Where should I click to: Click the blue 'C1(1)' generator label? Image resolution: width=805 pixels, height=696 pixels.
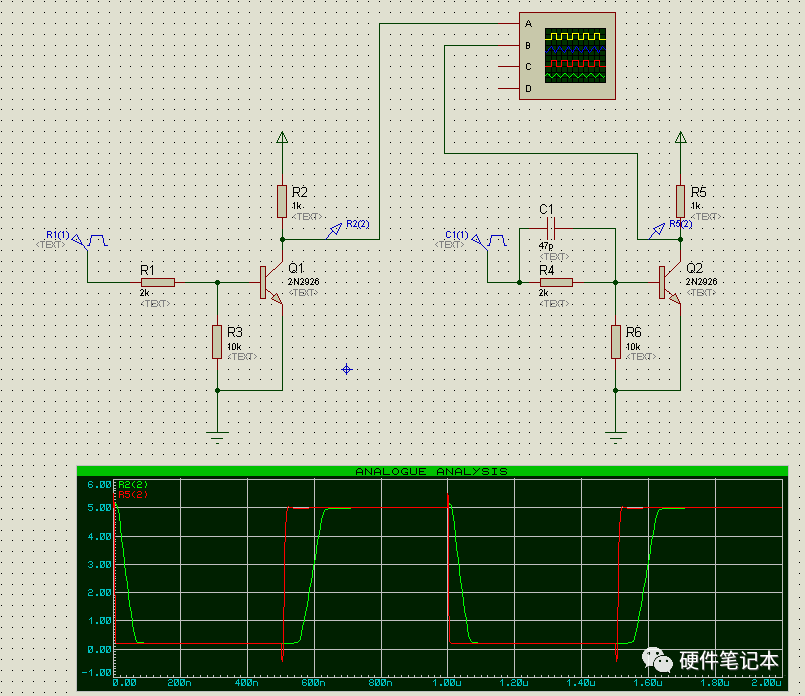[x=457, y=235]
